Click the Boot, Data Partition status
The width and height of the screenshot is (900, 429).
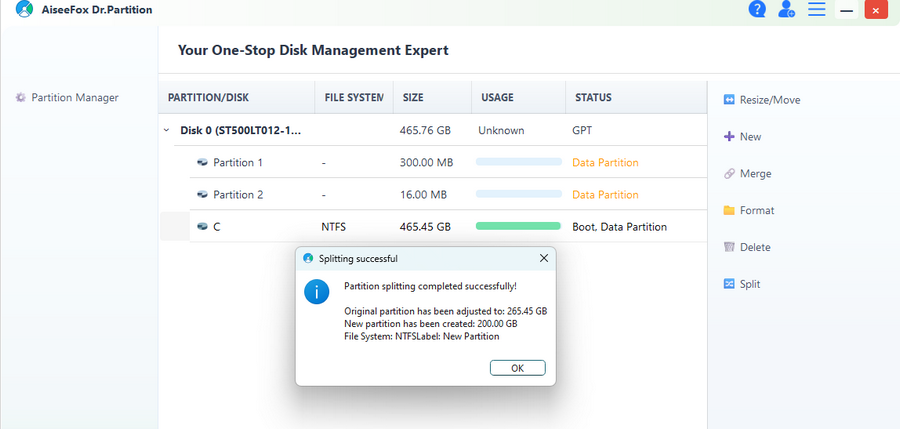619,227
